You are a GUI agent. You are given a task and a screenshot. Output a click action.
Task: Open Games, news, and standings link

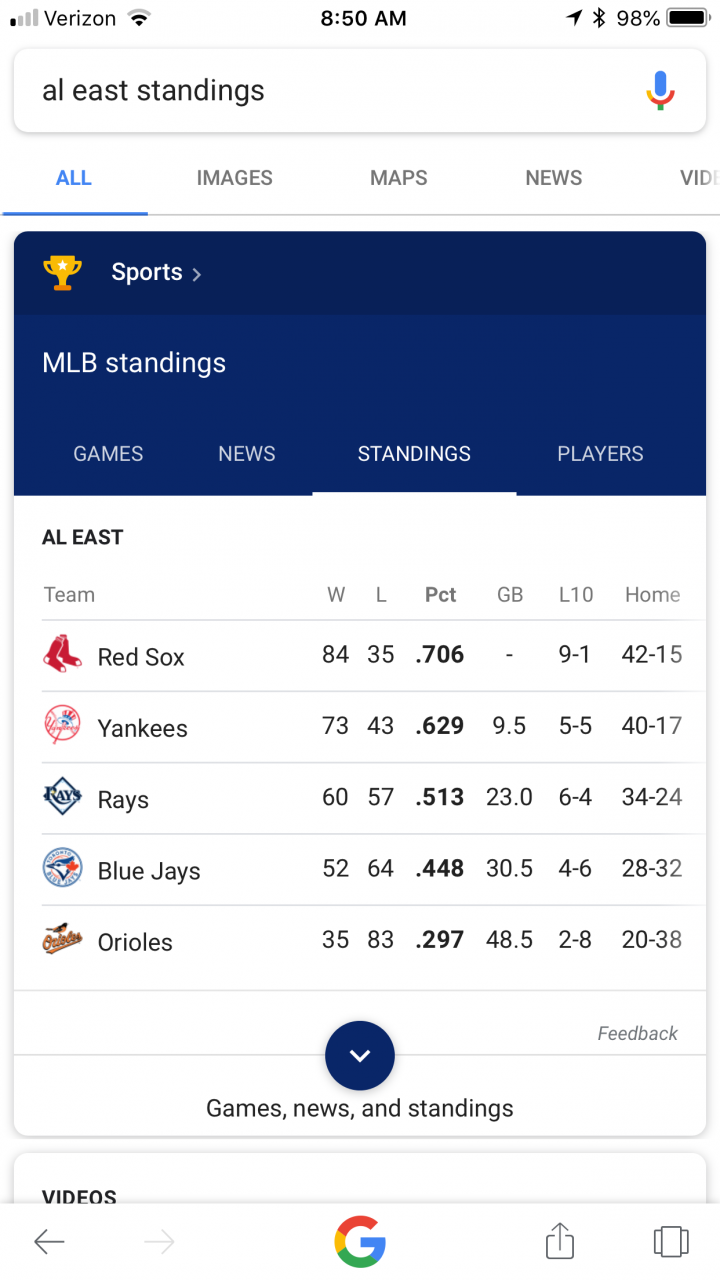point(360,1108)
